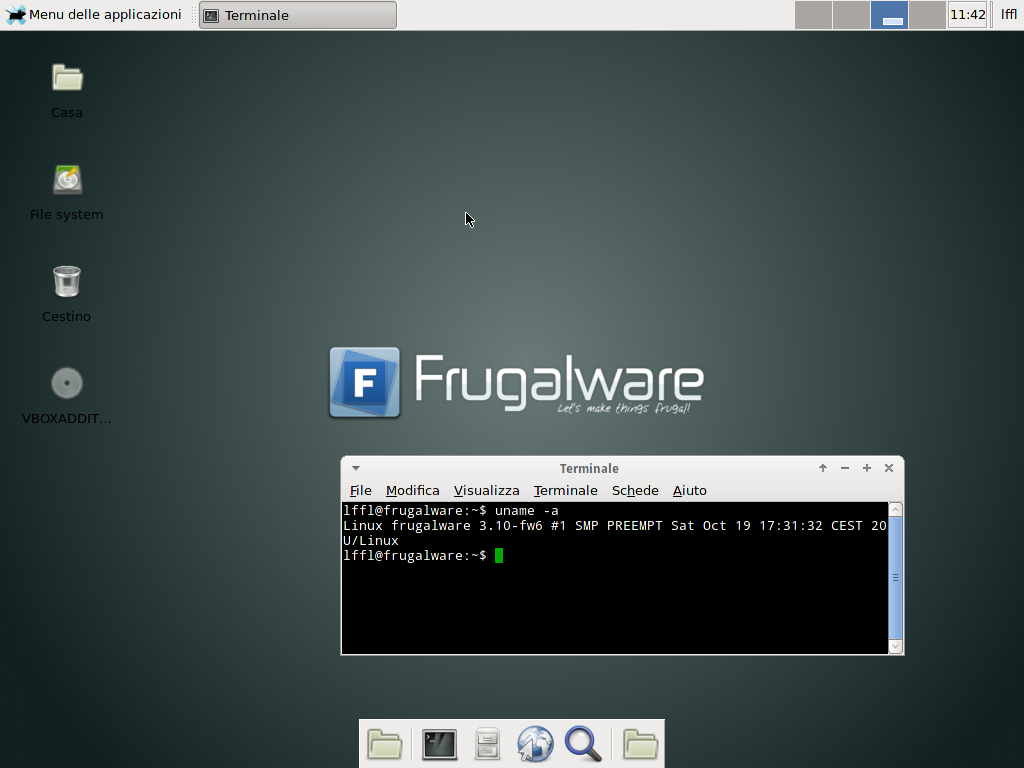Switch to the second workspace
This screenshot has width=1024, height=768.
coord(851,15)
